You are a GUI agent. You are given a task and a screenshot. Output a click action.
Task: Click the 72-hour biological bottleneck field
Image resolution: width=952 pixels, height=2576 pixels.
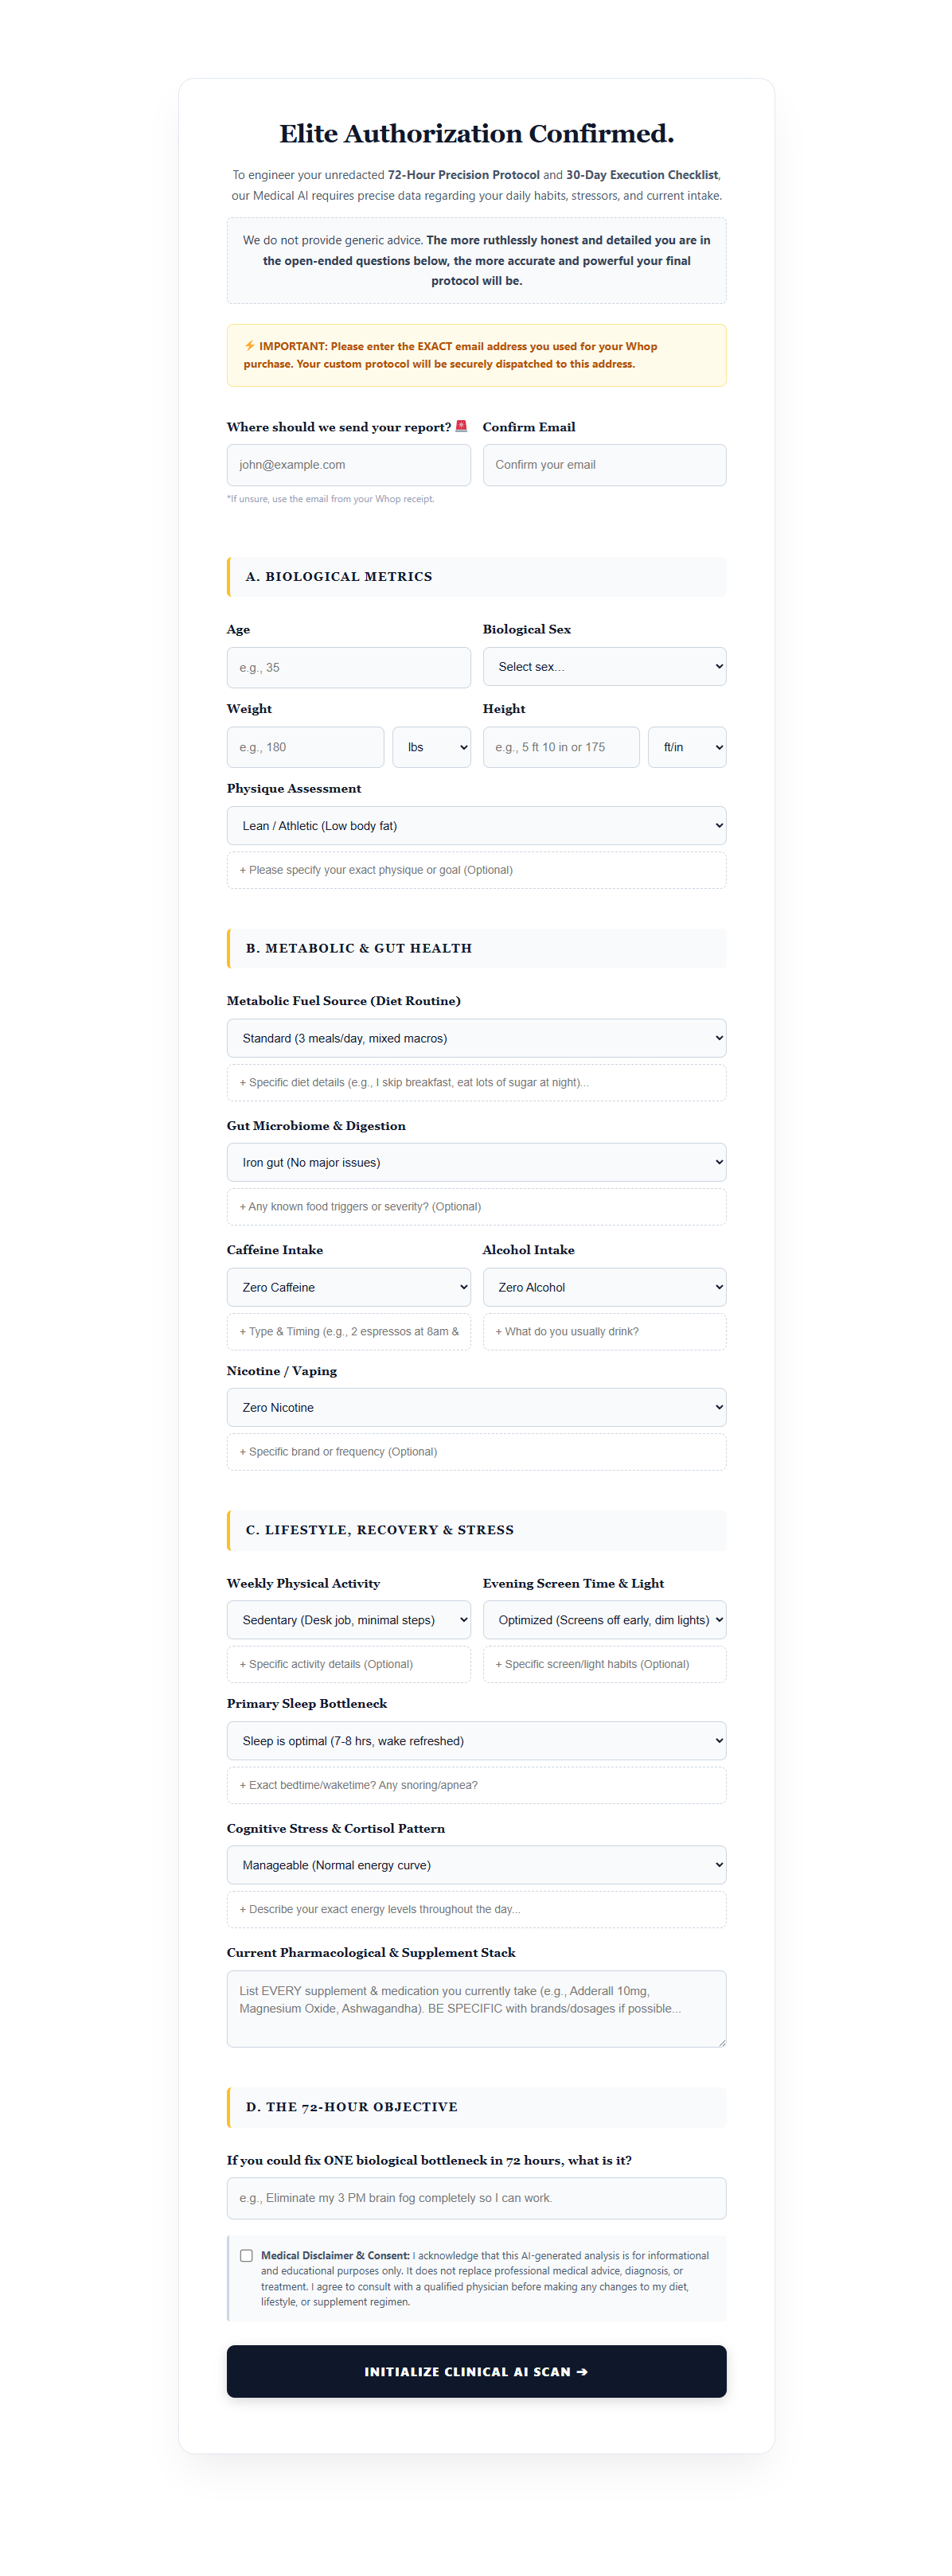[x=476, y=2198]
